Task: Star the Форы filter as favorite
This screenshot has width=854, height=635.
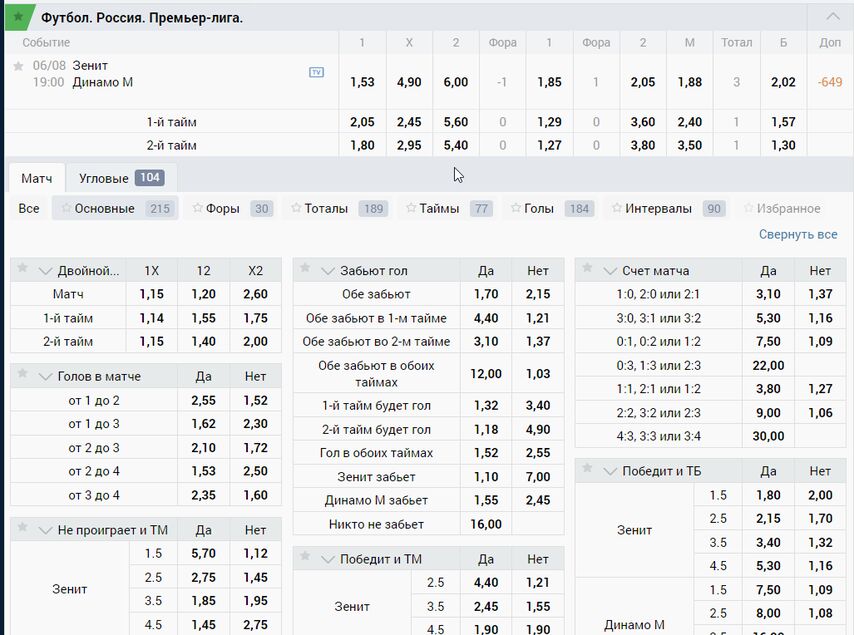Action: point(198,207)
